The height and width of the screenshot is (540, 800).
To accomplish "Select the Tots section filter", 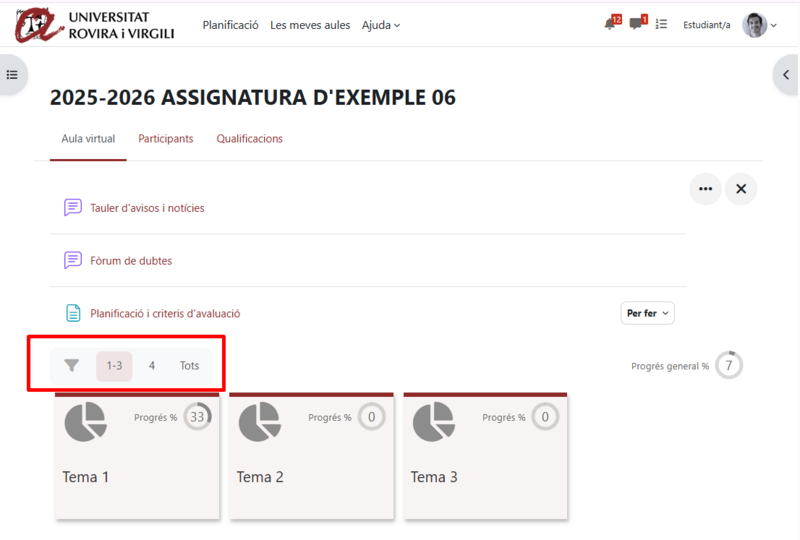I will pyautogui.click(x=189, y=366).
